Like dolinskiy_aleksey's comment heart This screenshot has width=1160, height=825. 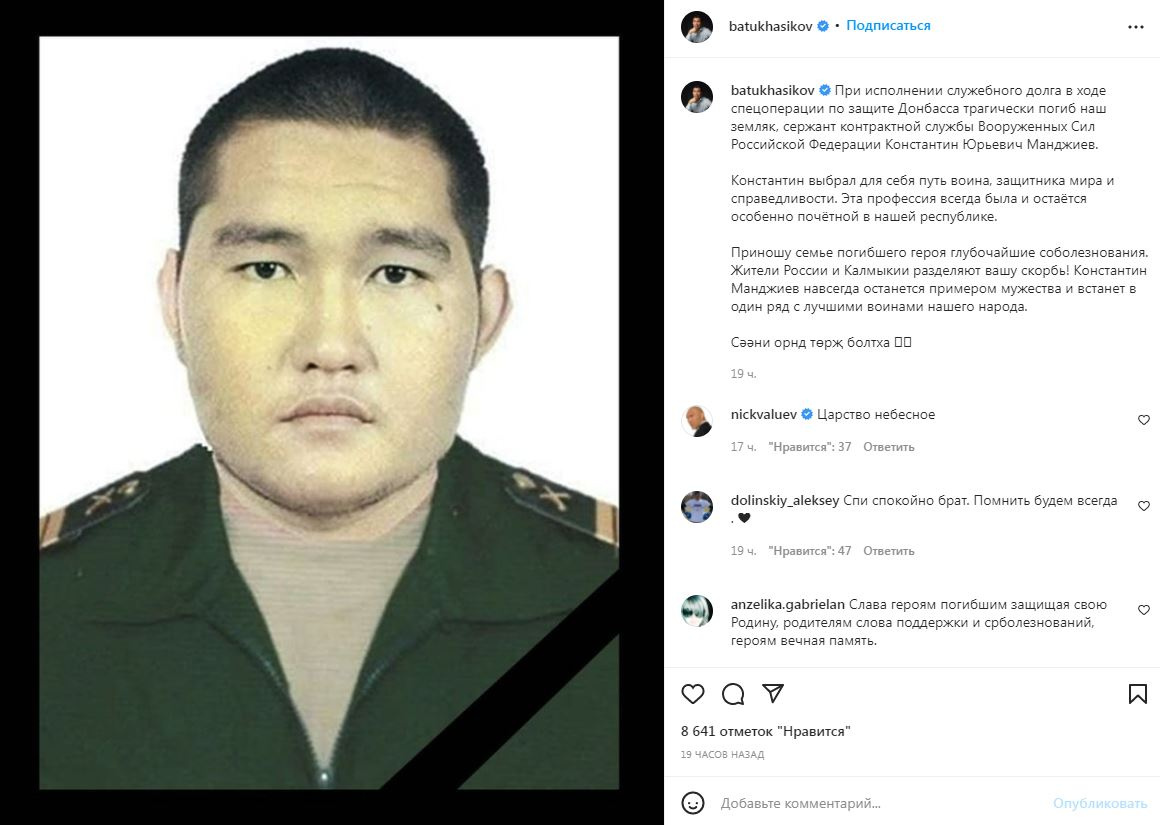click(1144, 506)
